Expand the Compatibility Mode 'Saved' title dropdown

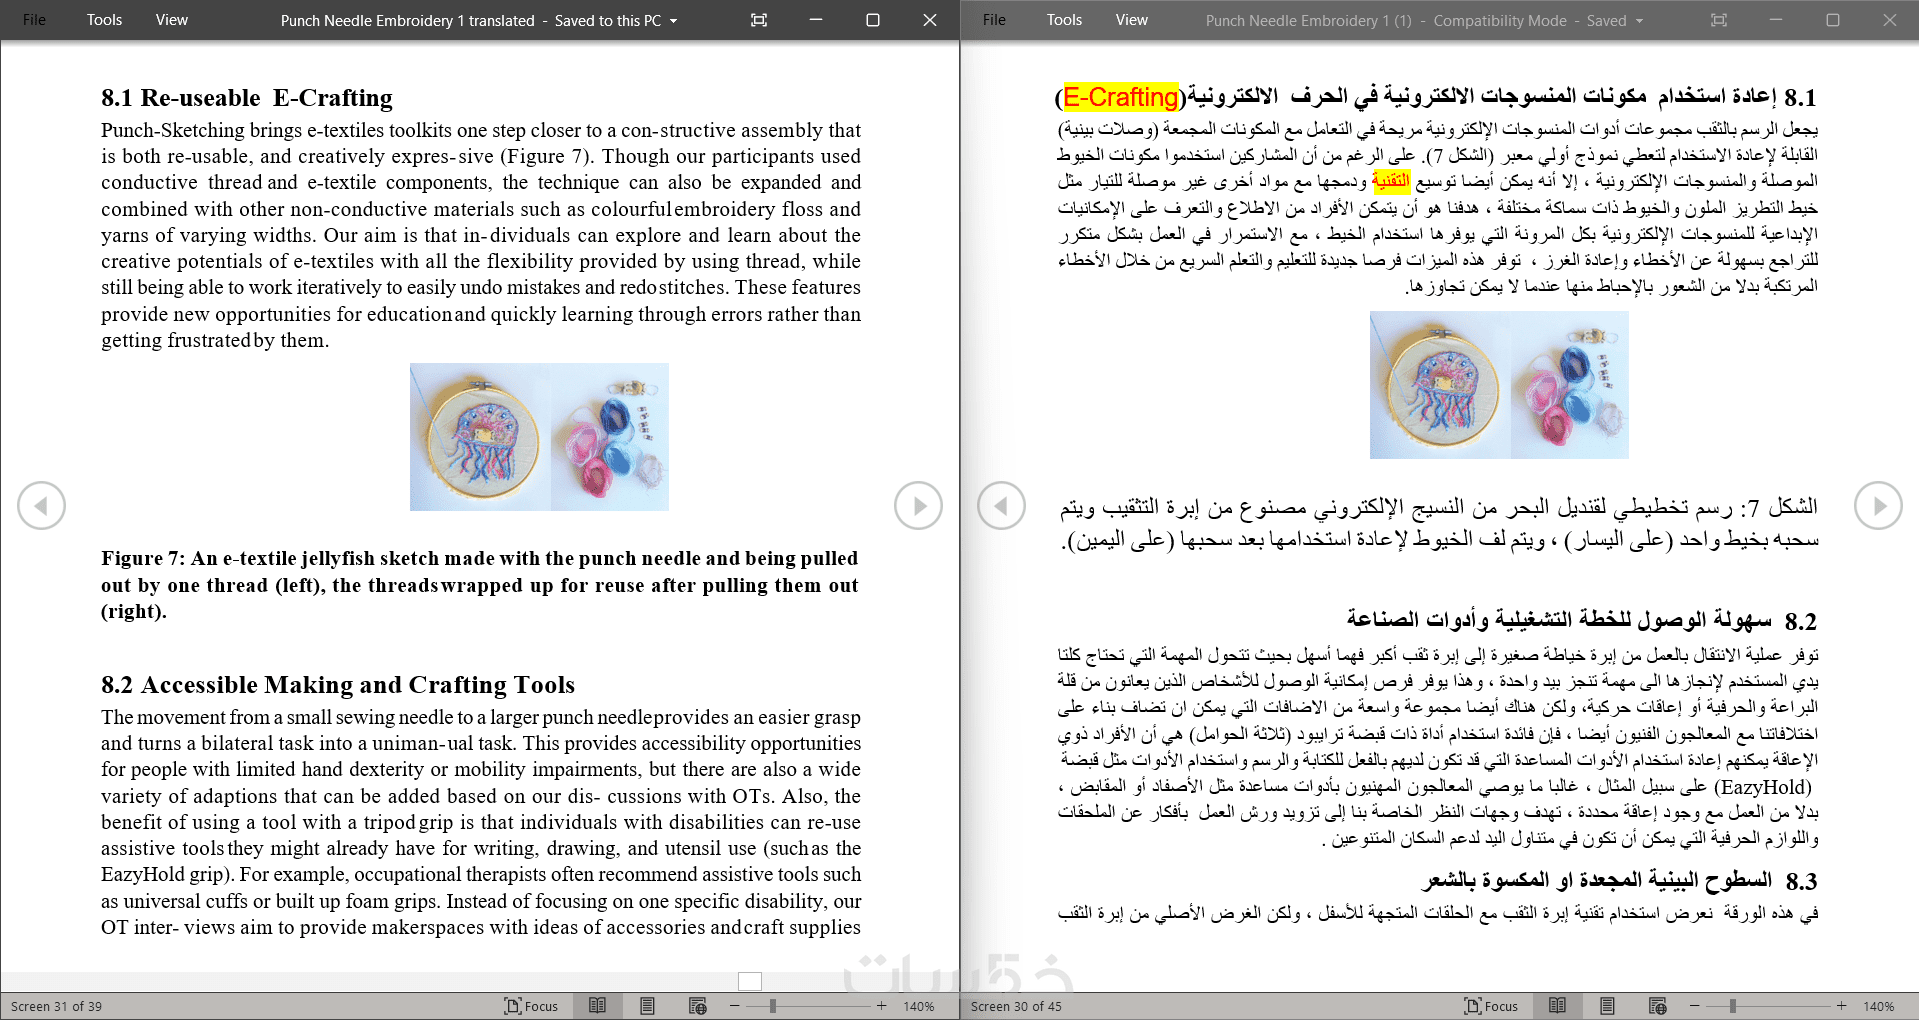coord(1640,21)
